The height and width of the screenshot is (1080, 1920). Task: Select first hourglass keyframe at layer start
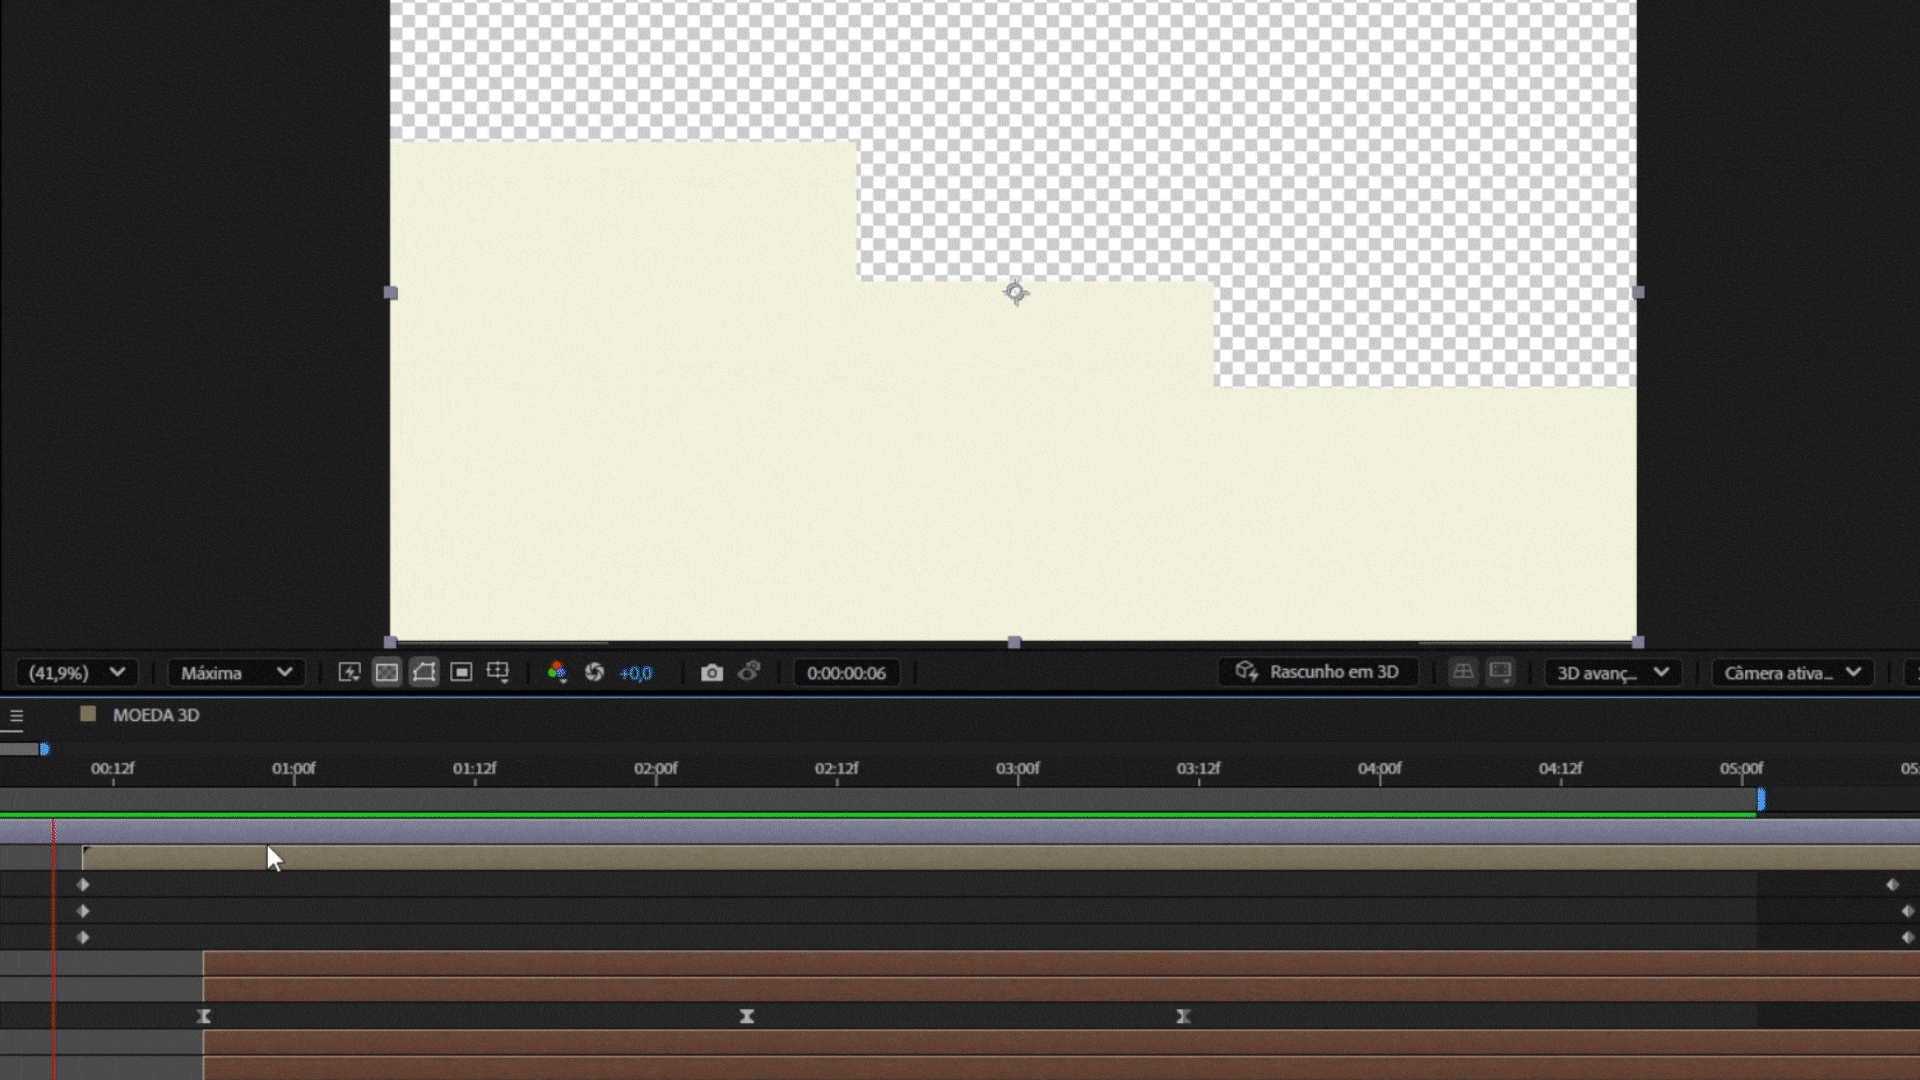click(204, 1016)
